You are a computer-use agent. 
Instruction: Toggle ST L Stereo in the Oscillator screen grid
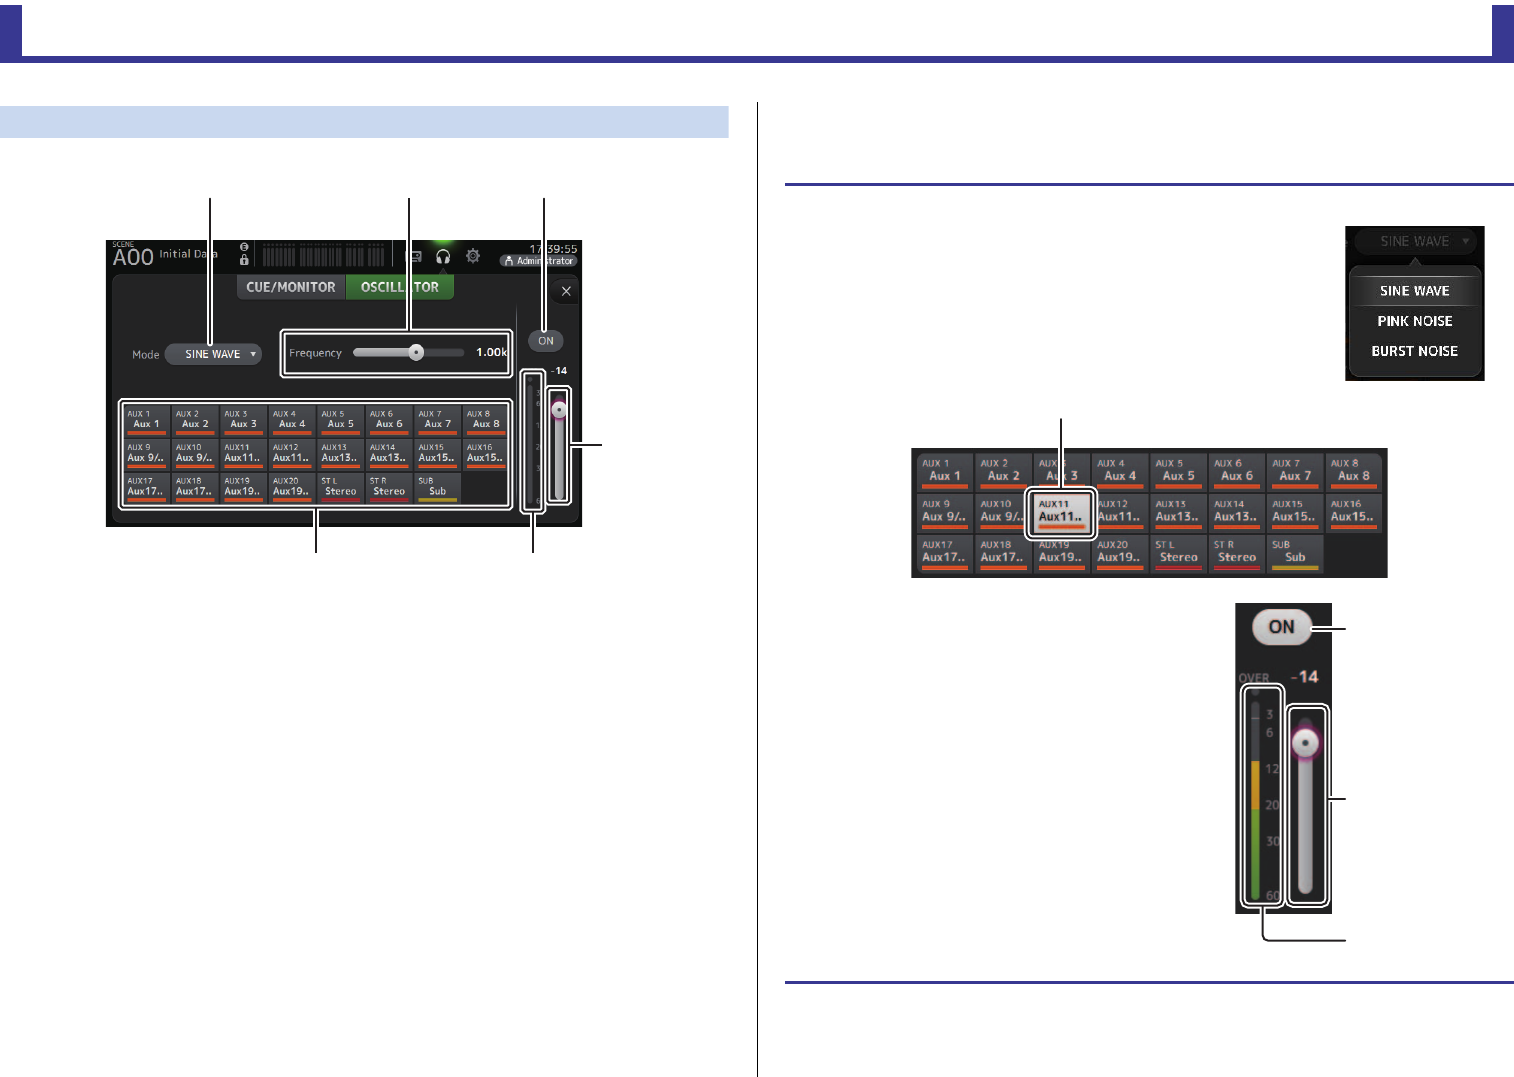[340, 488]
